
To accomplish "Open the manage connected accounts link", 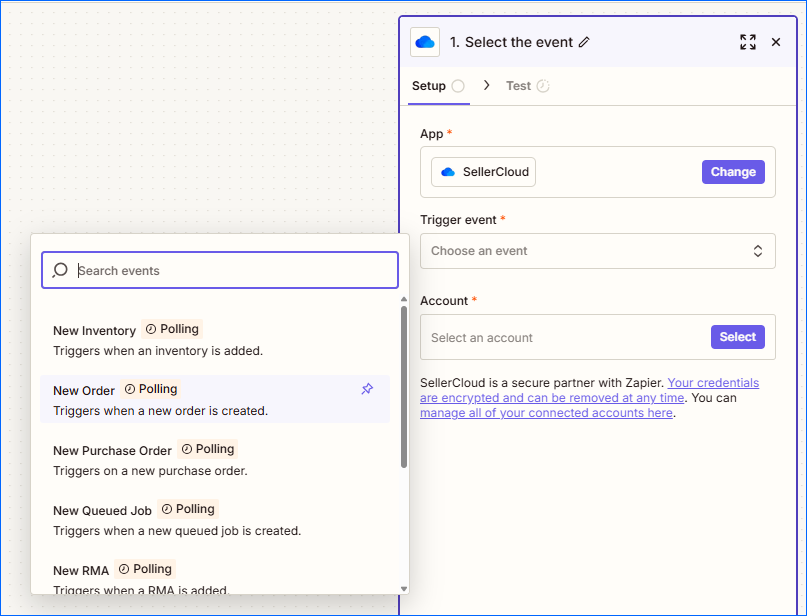I will pyautogui.click(x=546, y=413).
